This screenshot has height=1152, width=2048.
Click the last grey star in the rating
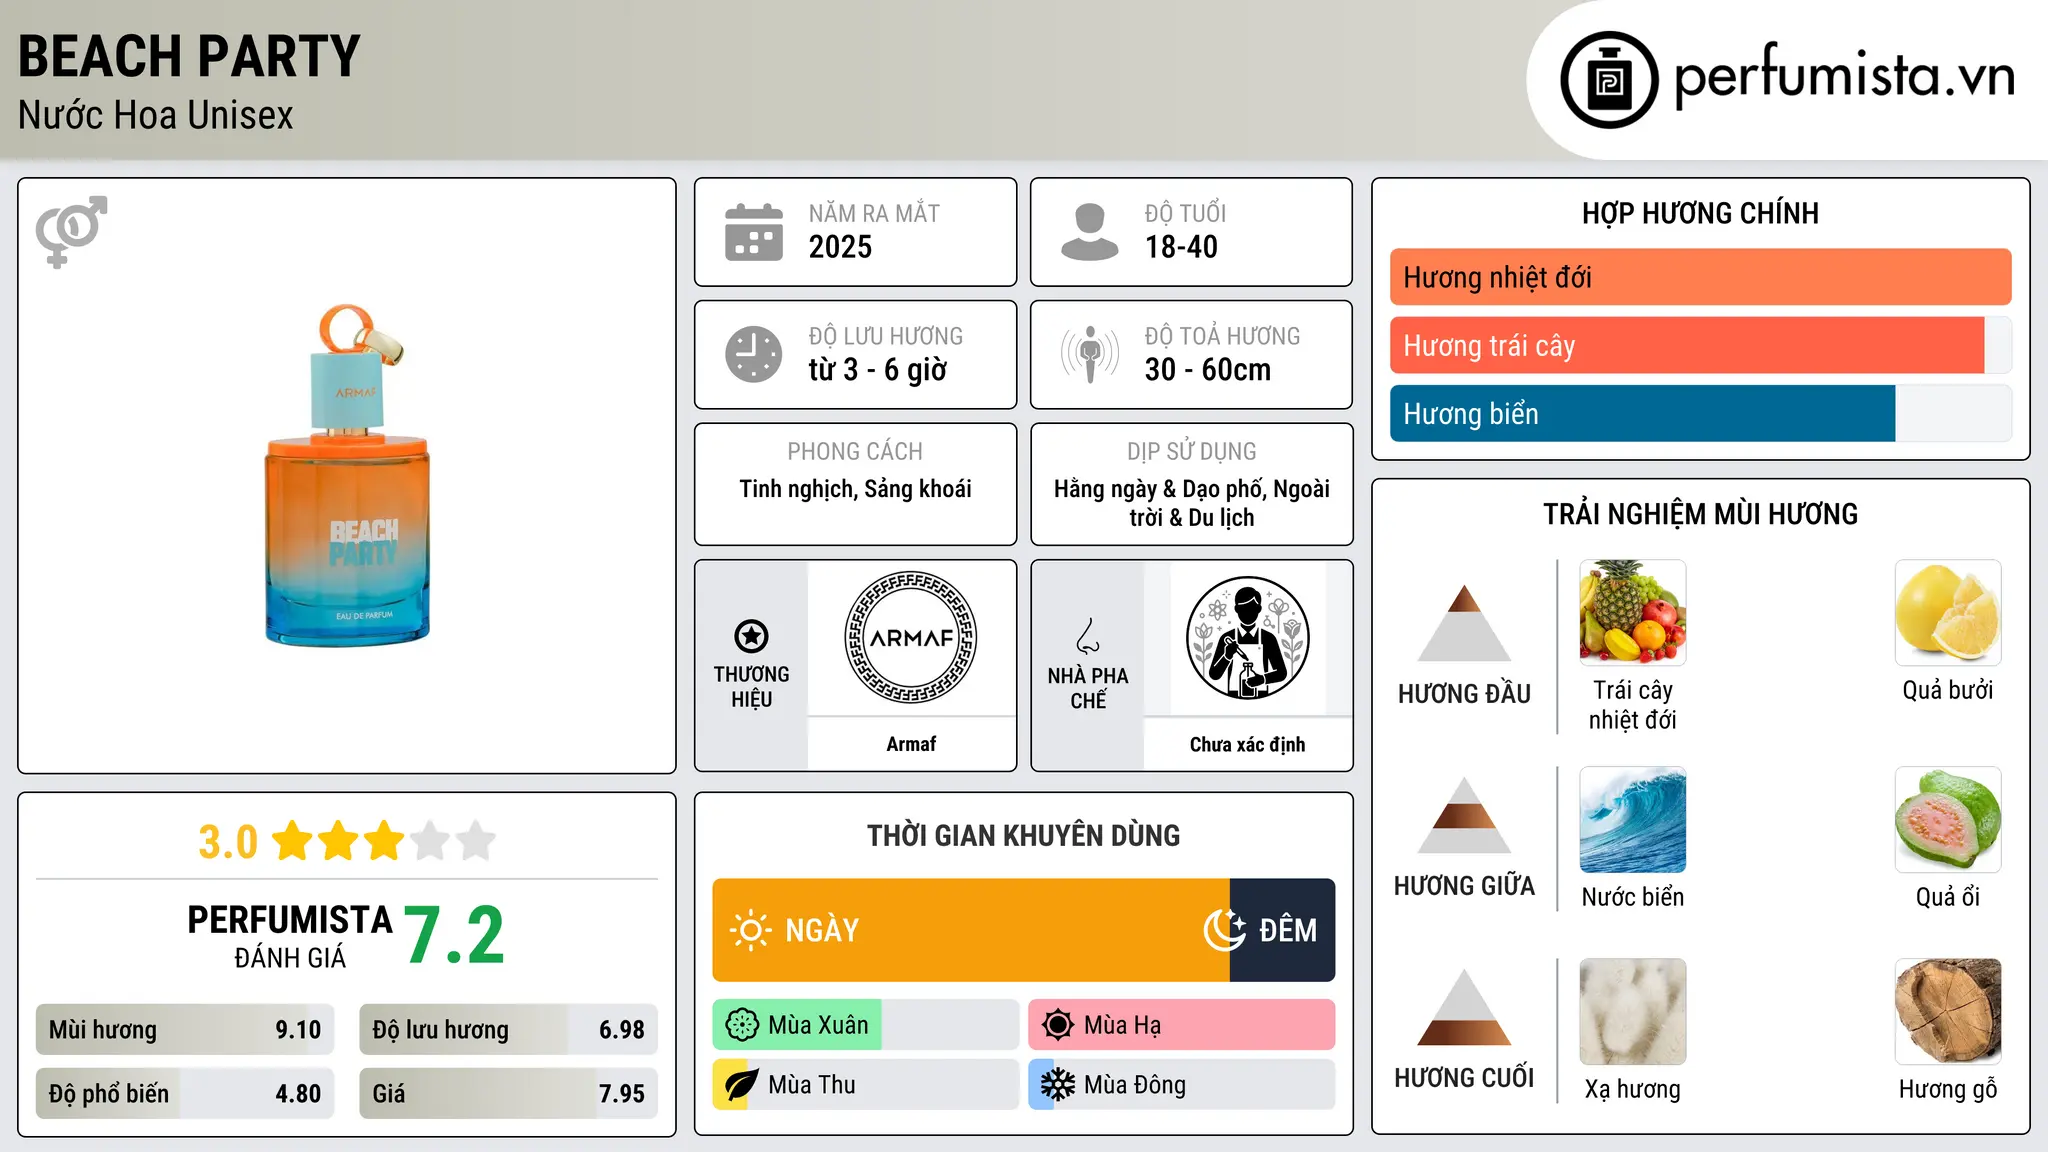(476, 841)
